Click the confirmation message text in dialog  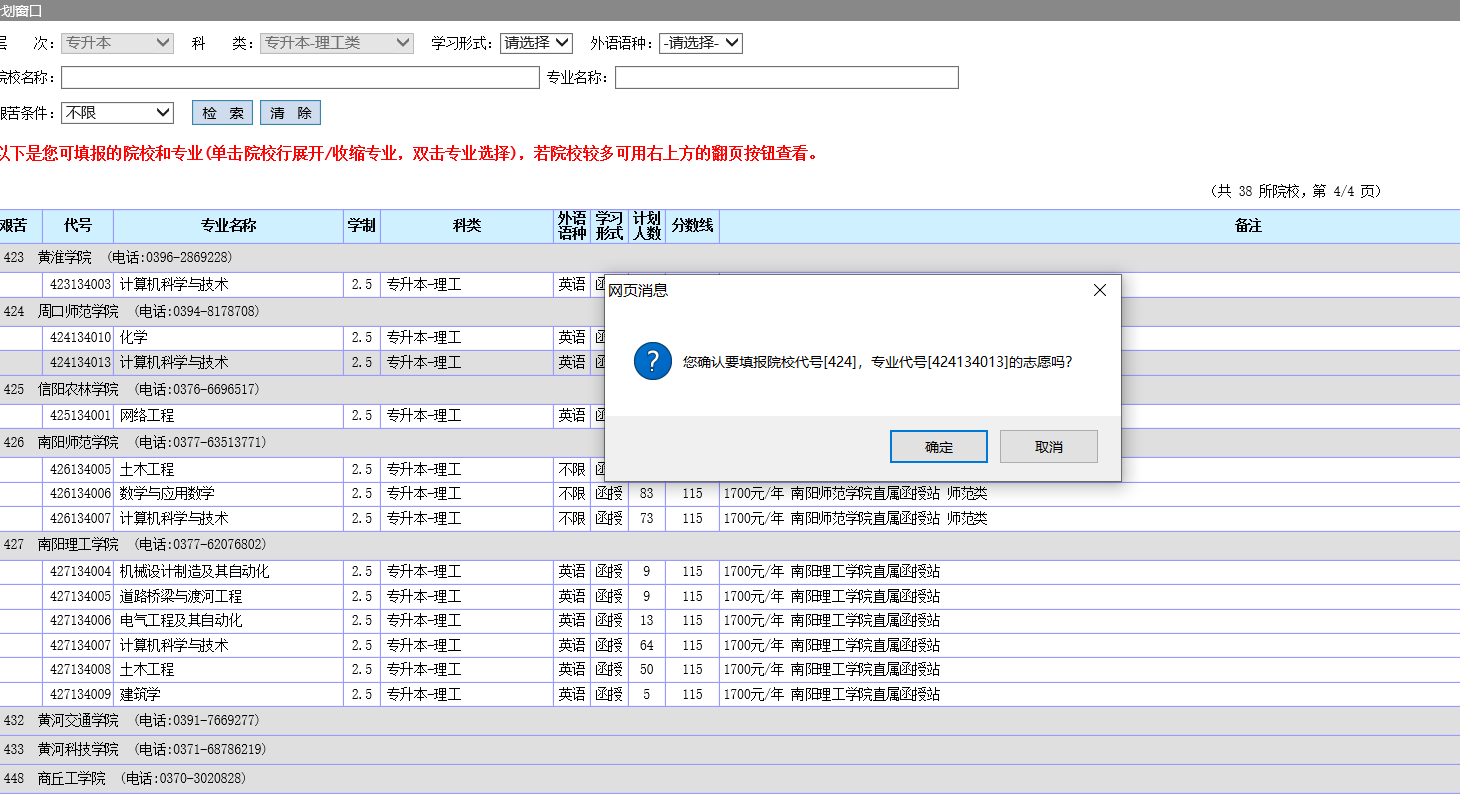click(x=878, y=362)
